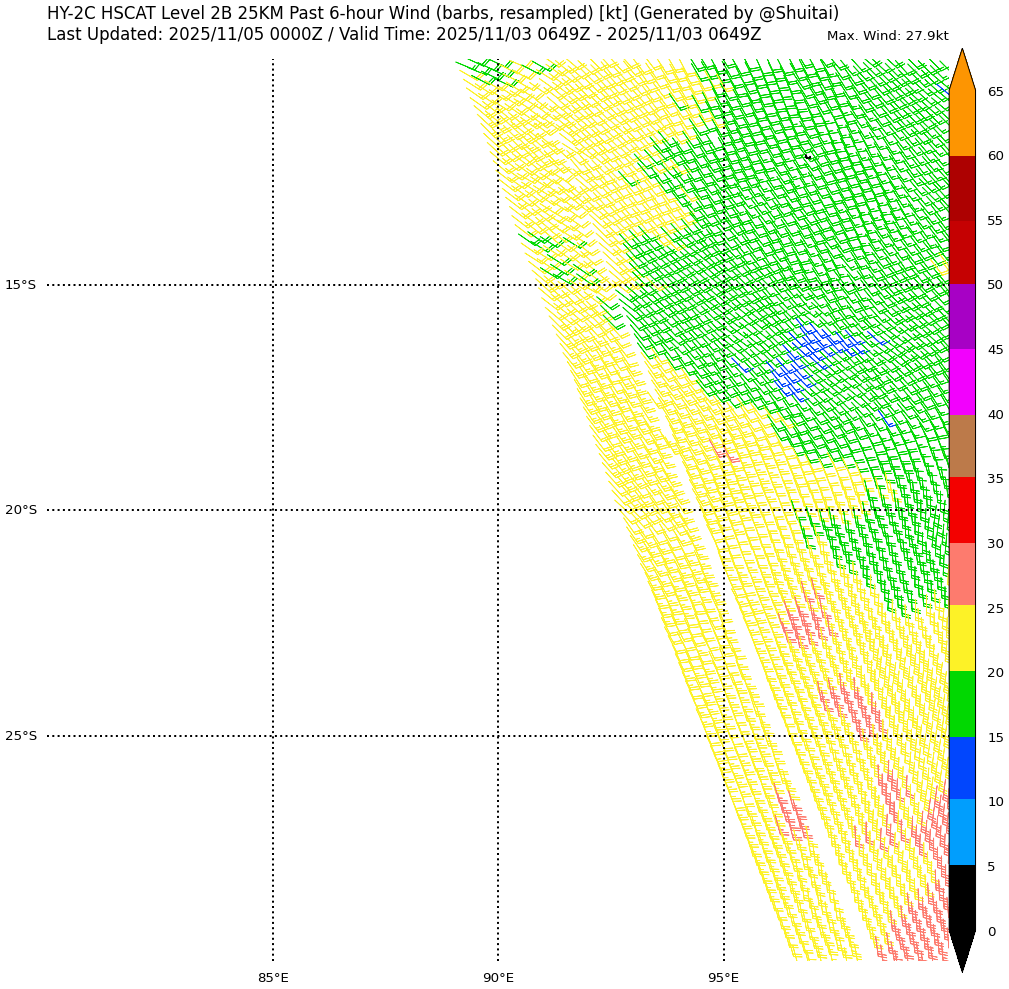Click the 50 tick label on colorbar
Image resolution: width=1009 pixels, height=989 pixels.
click(995, 285)
